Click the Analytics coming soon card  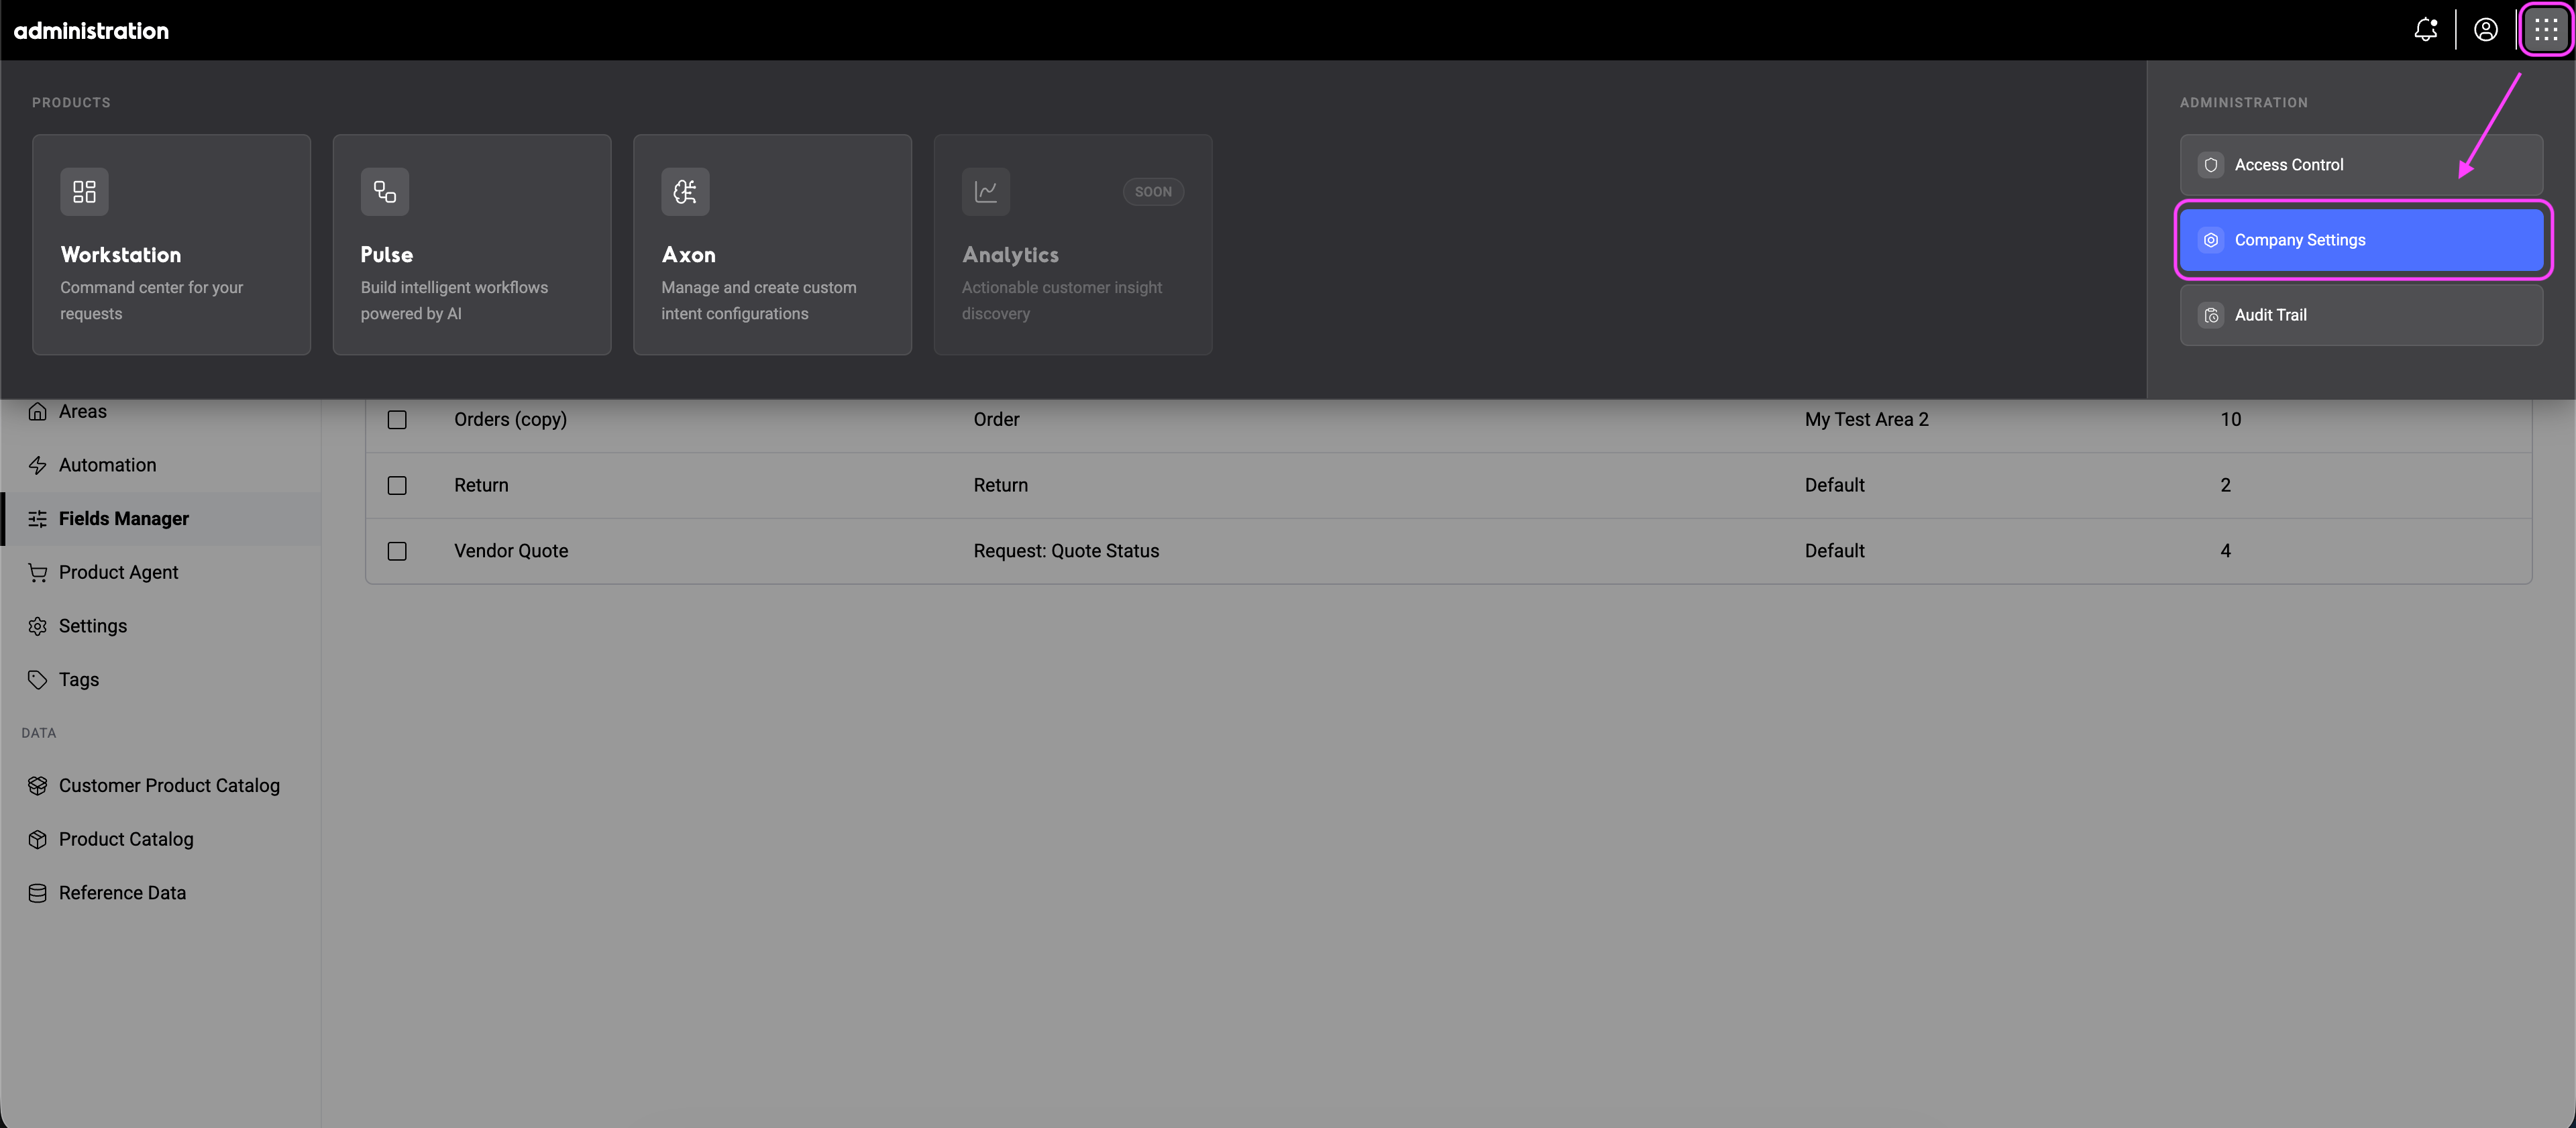point(1073,244)
